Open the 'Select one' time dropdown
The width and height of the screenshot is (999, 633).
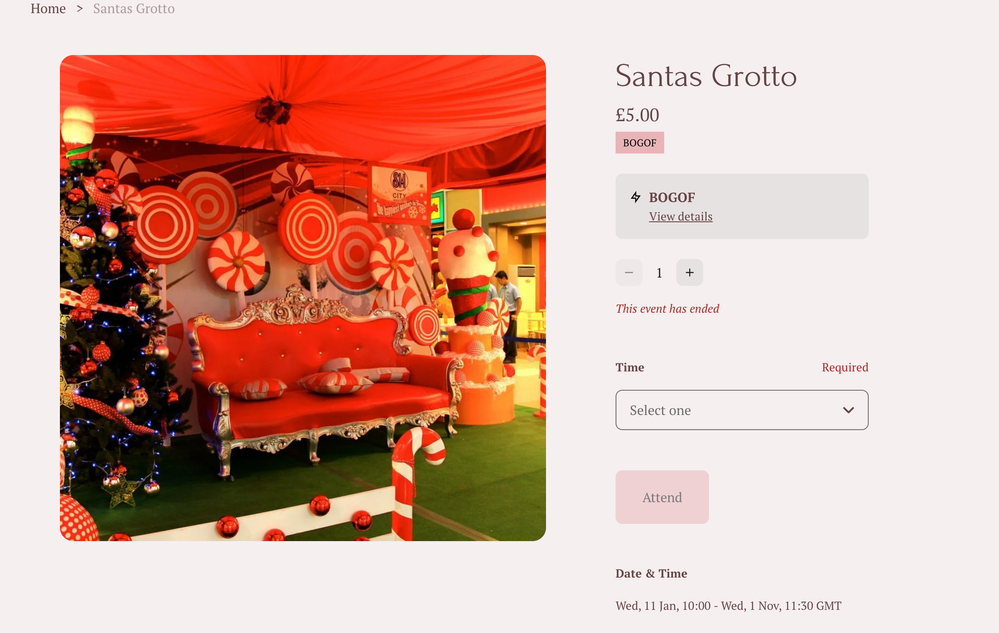pos(742,410)
